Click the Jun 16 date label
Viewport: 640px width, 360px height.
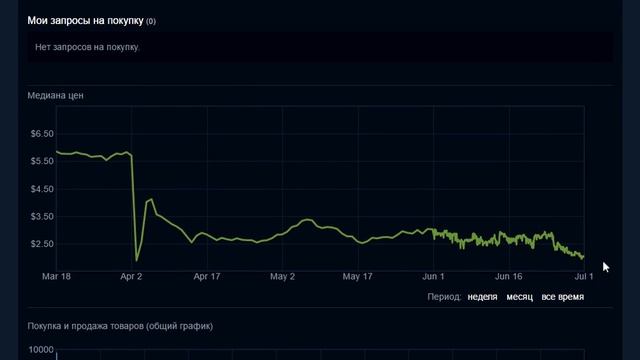(x=509, y=276)
